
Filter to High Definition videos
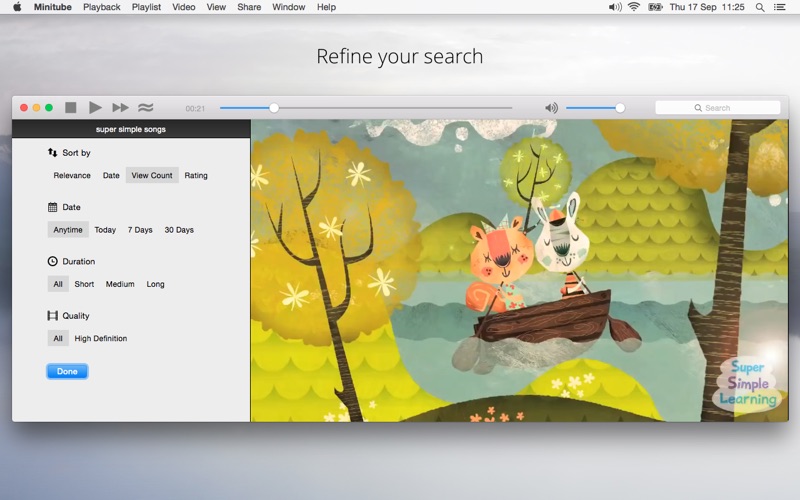tap(101, 338)
